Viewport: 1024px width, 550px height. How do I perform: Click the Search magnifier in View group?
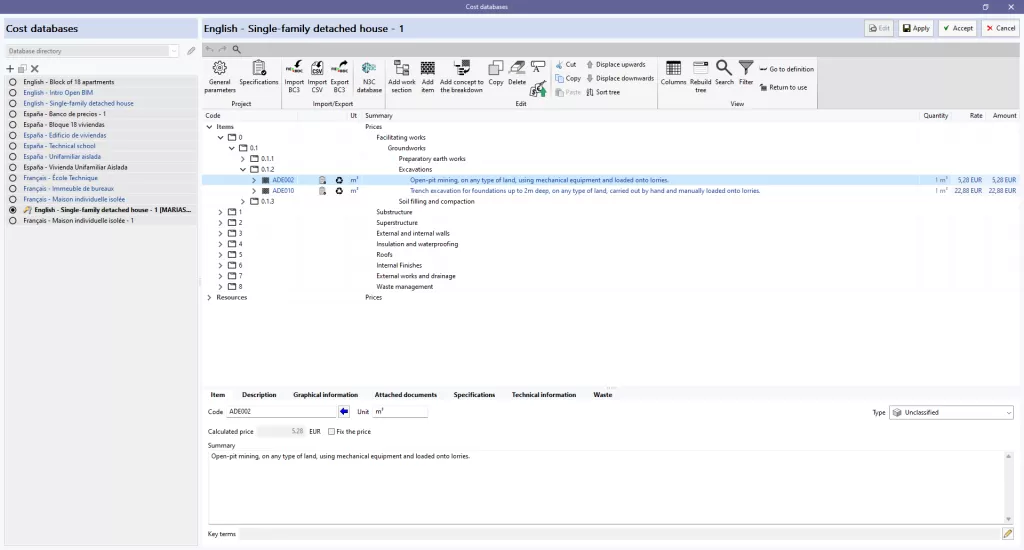click(x=724, y=73)
